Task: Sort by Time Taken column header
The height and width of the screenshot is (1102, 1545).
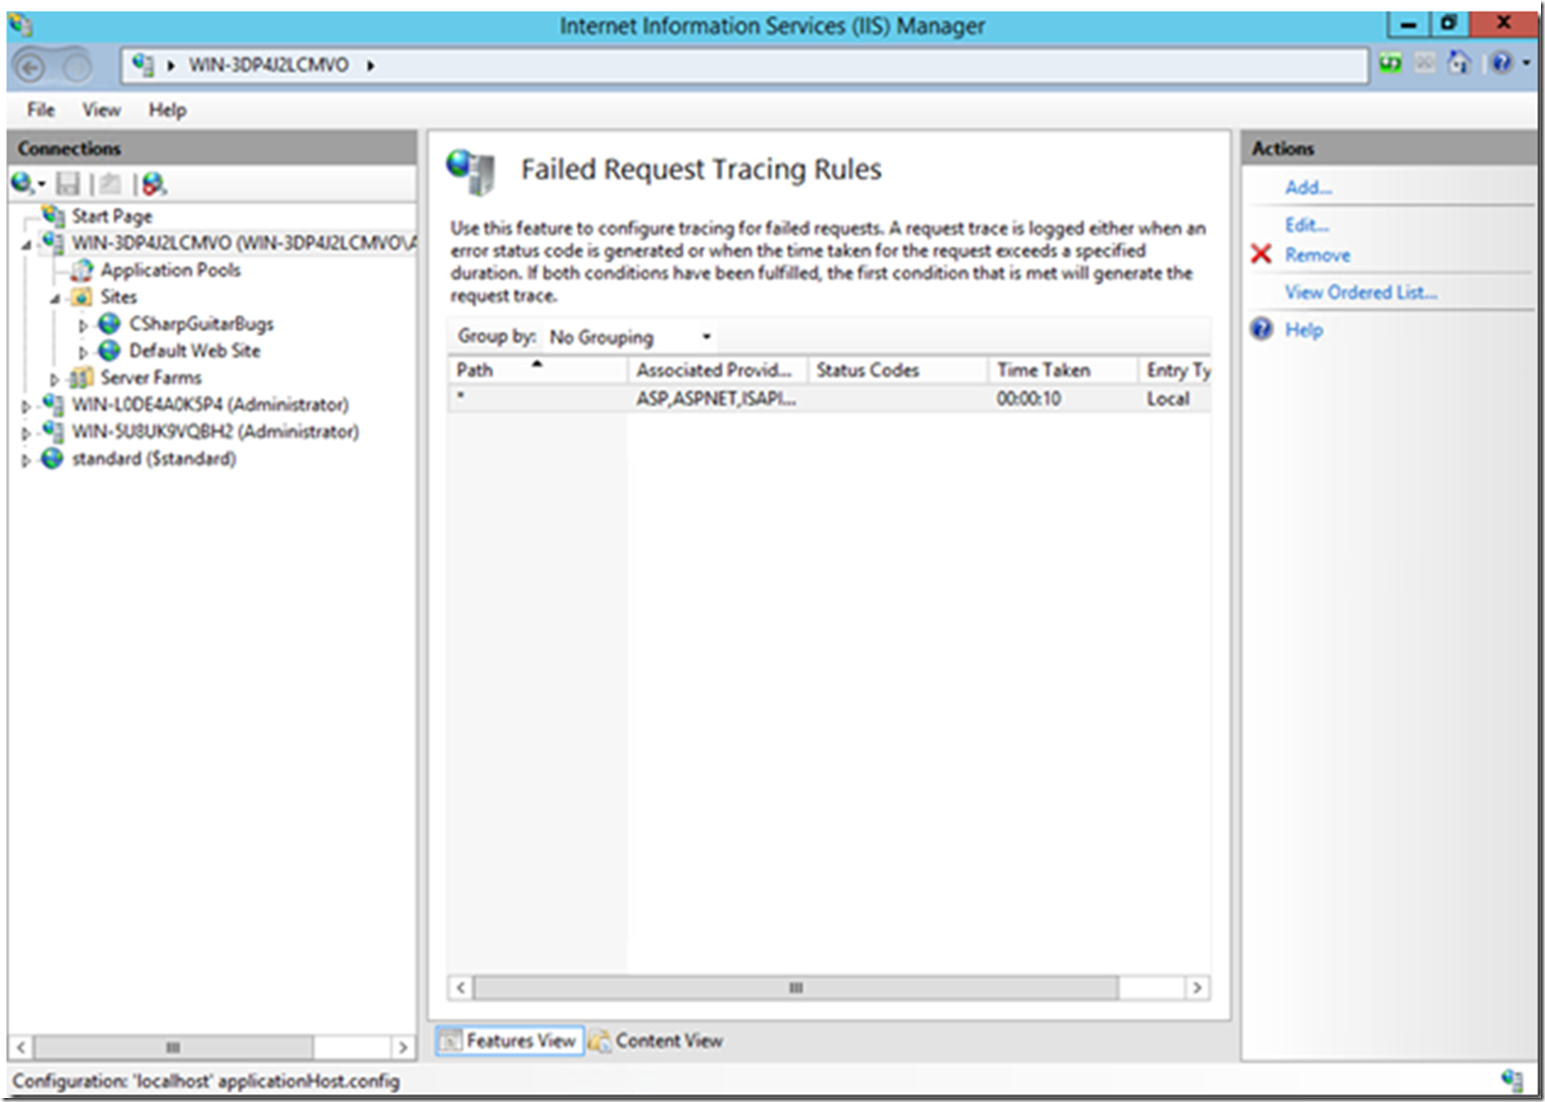Action: 1063,370
